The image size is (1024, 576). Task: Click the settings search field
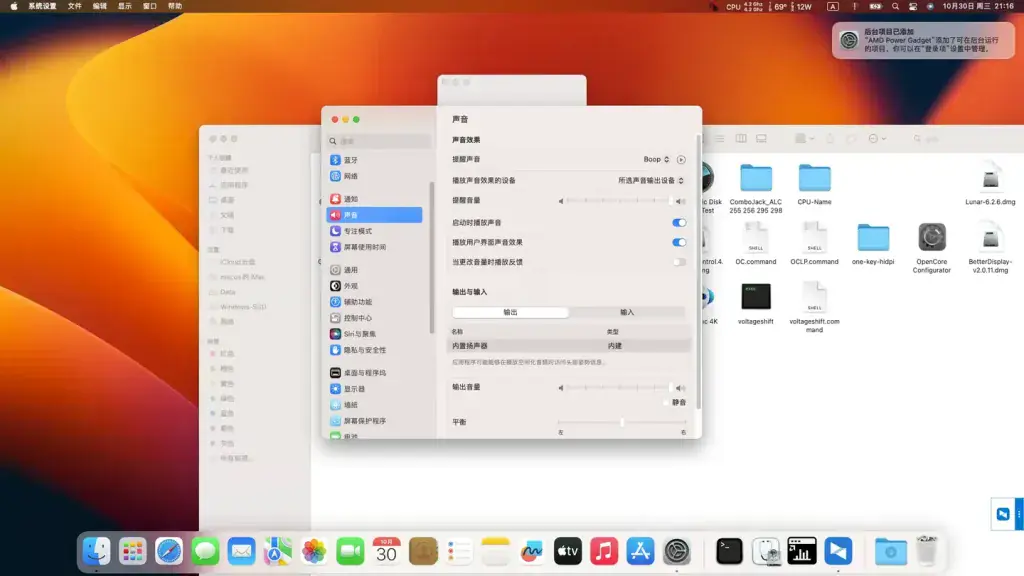click(379, 141)
